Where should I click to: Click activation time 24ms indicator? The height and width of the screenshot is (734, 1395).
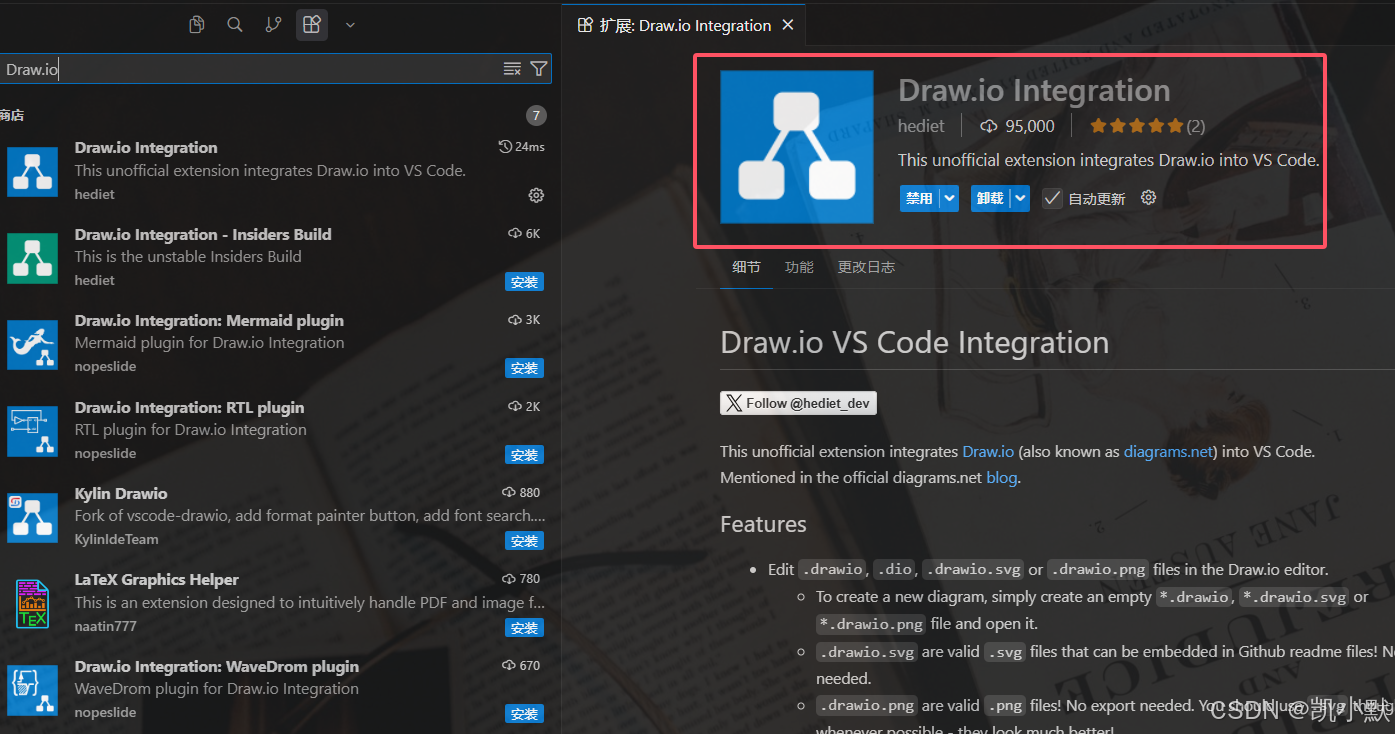tap(521, 147)
